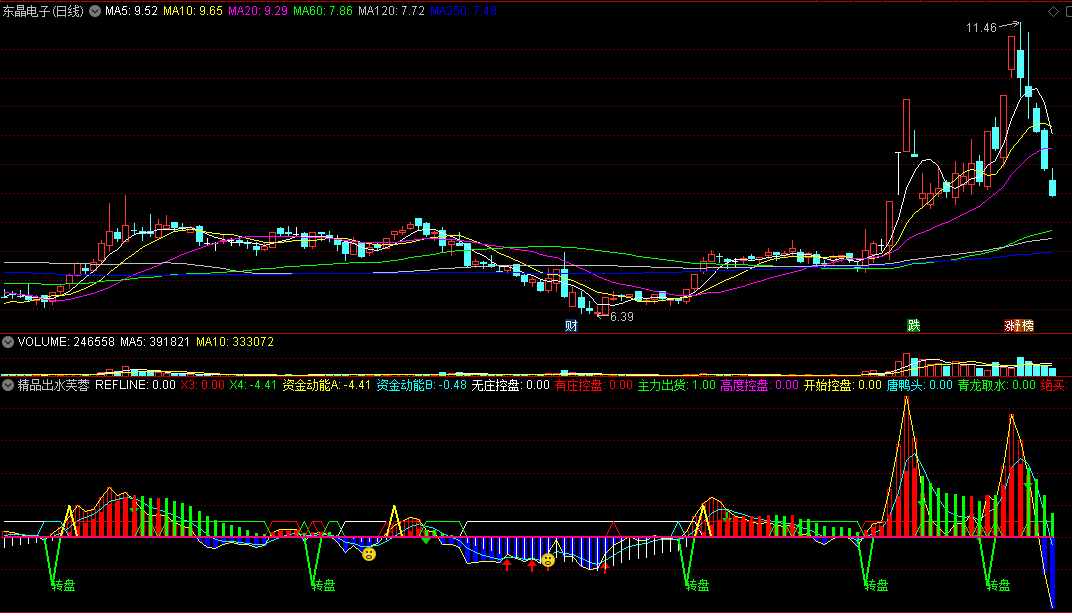Select the MA120: 7.72 label
The image size is (1072, 613).
(391, 11)
